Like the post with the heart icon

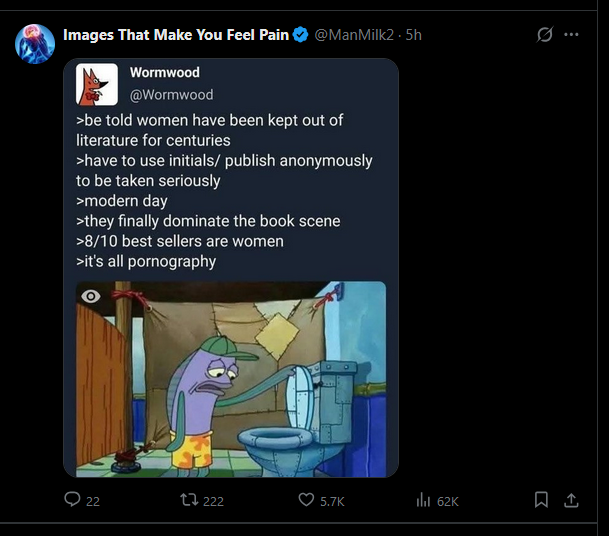pos(306,500)
